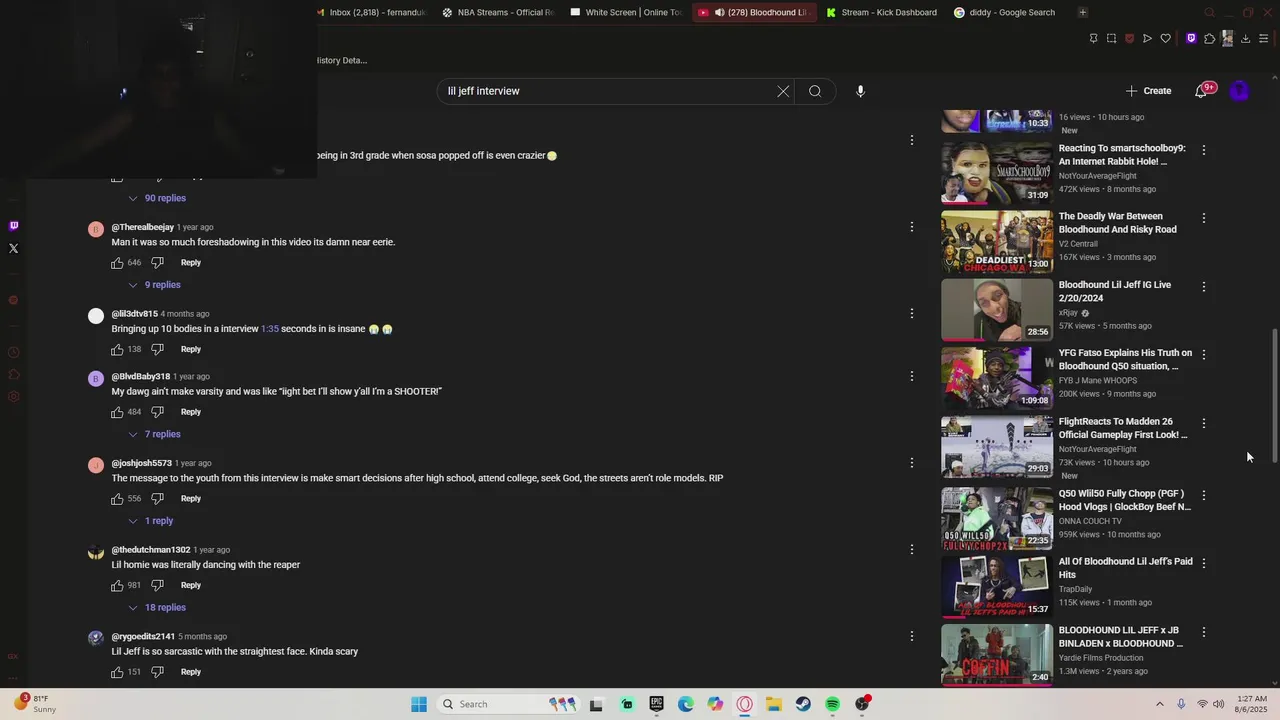Viewport: 1280px width, 720px height.
Task: Dislike the comment by @Therealbeejay
Action: pyautogui.click(x=157, y=263)
